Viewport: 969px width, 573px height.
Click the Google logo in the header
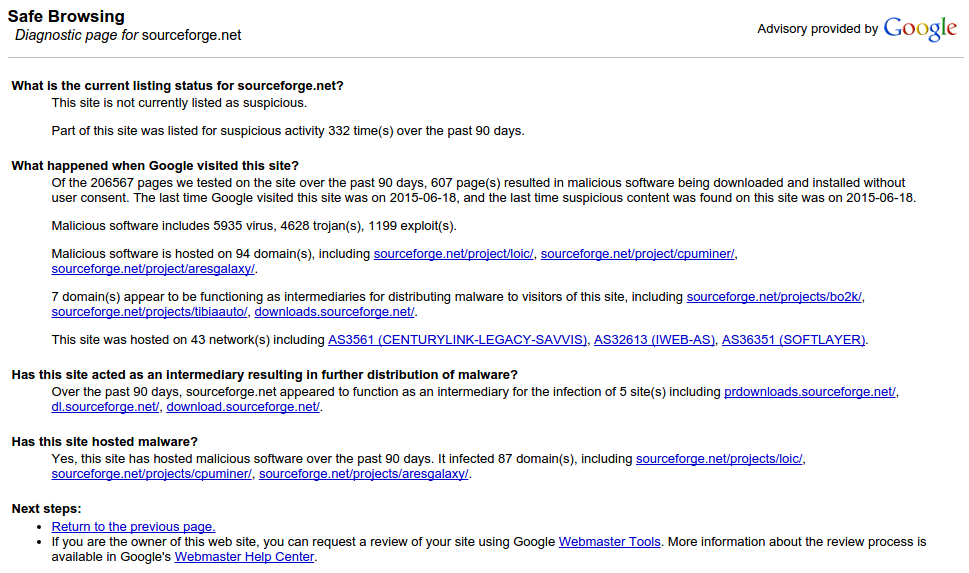click(x=920, y=28)
